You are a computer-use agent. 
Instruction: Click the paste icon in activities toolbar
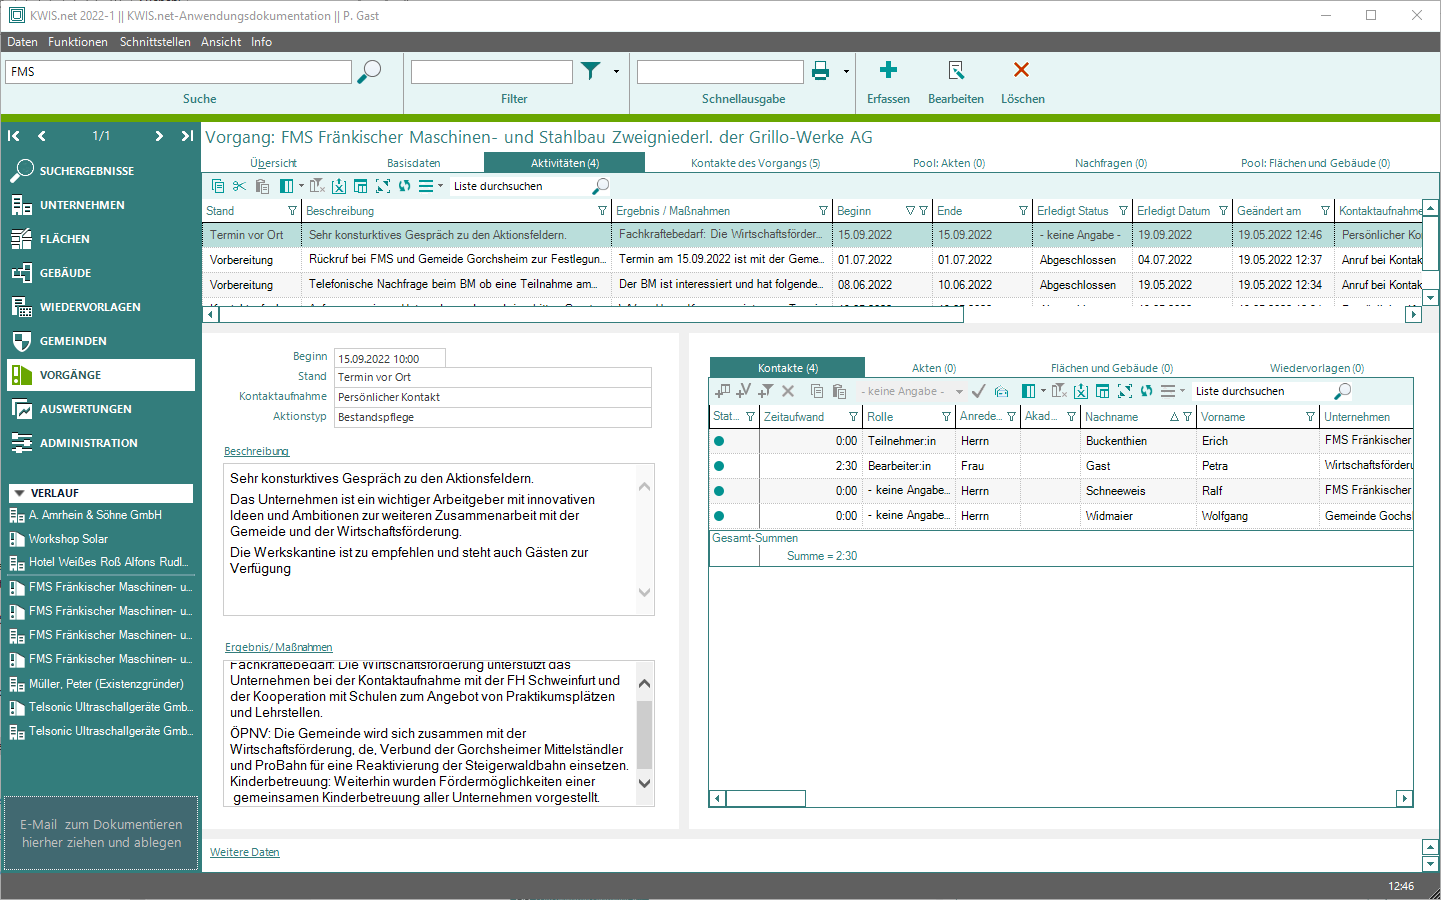tap(262, 186)
